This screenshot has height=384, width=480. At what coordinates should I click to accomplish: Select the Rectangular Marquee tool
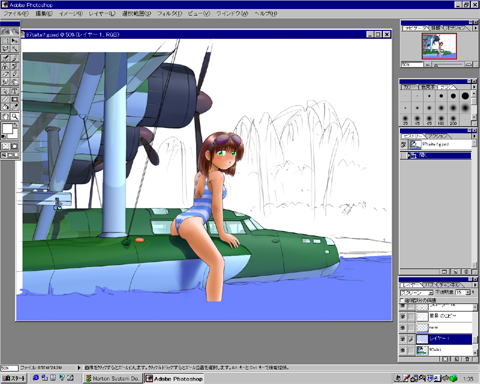click(6, 40)
